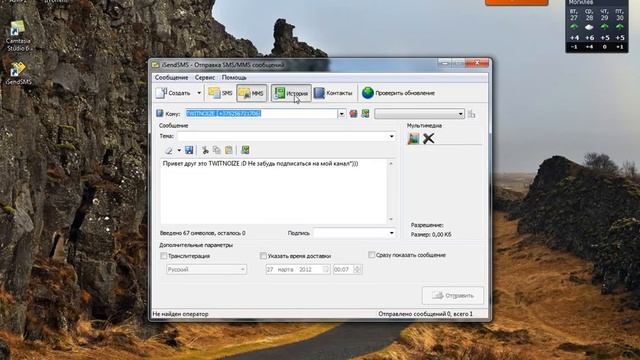Click the eraser clear icon in message toolbar

[x=168, y=150]
